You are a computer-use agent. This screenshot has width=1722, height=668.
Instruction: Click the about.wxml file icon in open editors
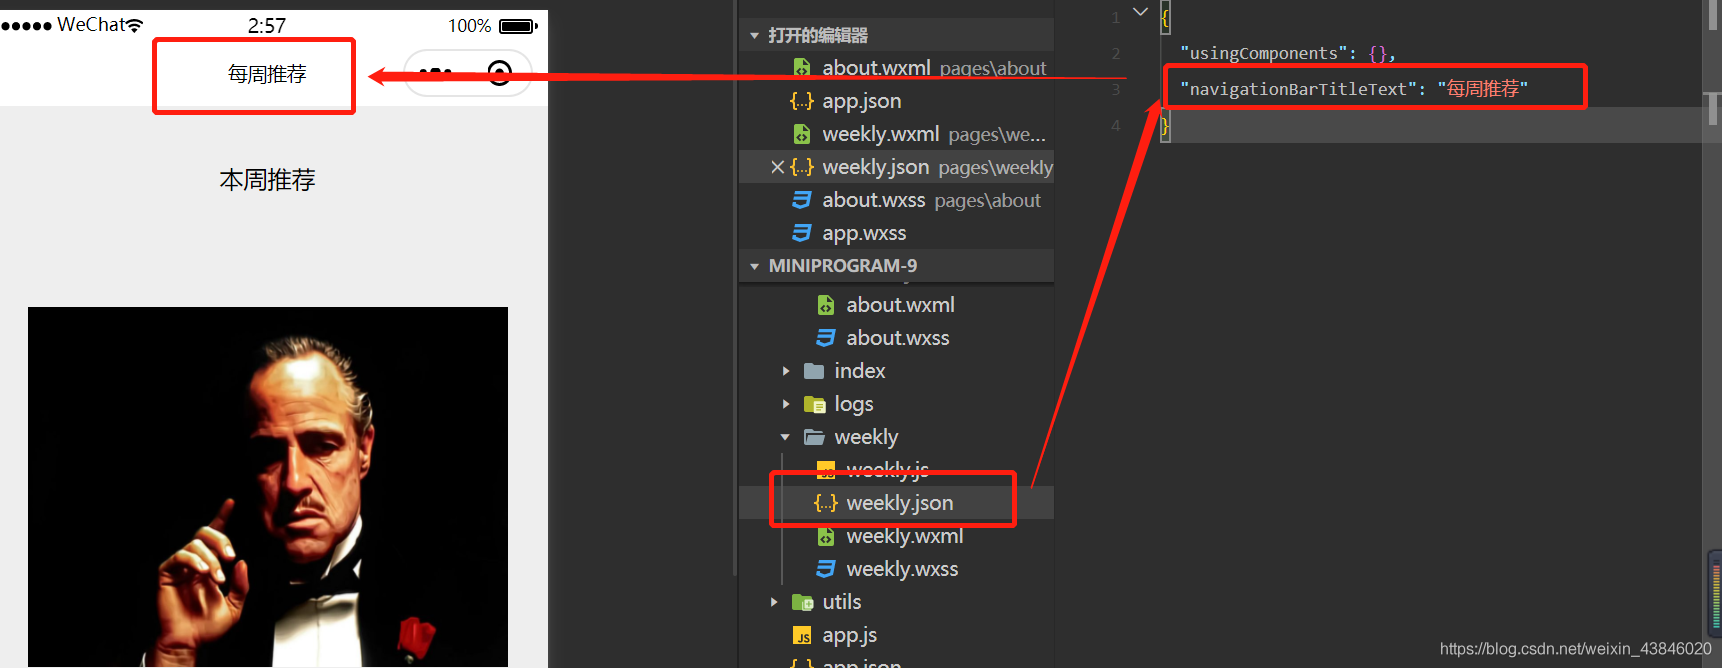coord(802,68)
